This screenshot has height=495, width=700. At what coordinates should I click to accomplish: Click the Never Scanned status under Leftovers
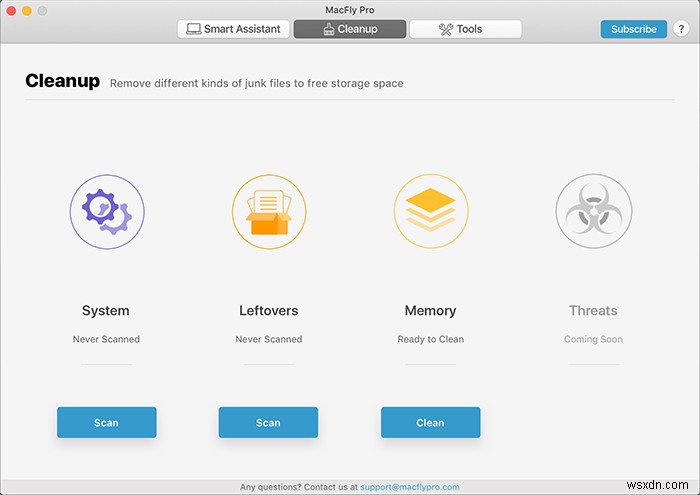pyautogui.click(x=269, y=339)
